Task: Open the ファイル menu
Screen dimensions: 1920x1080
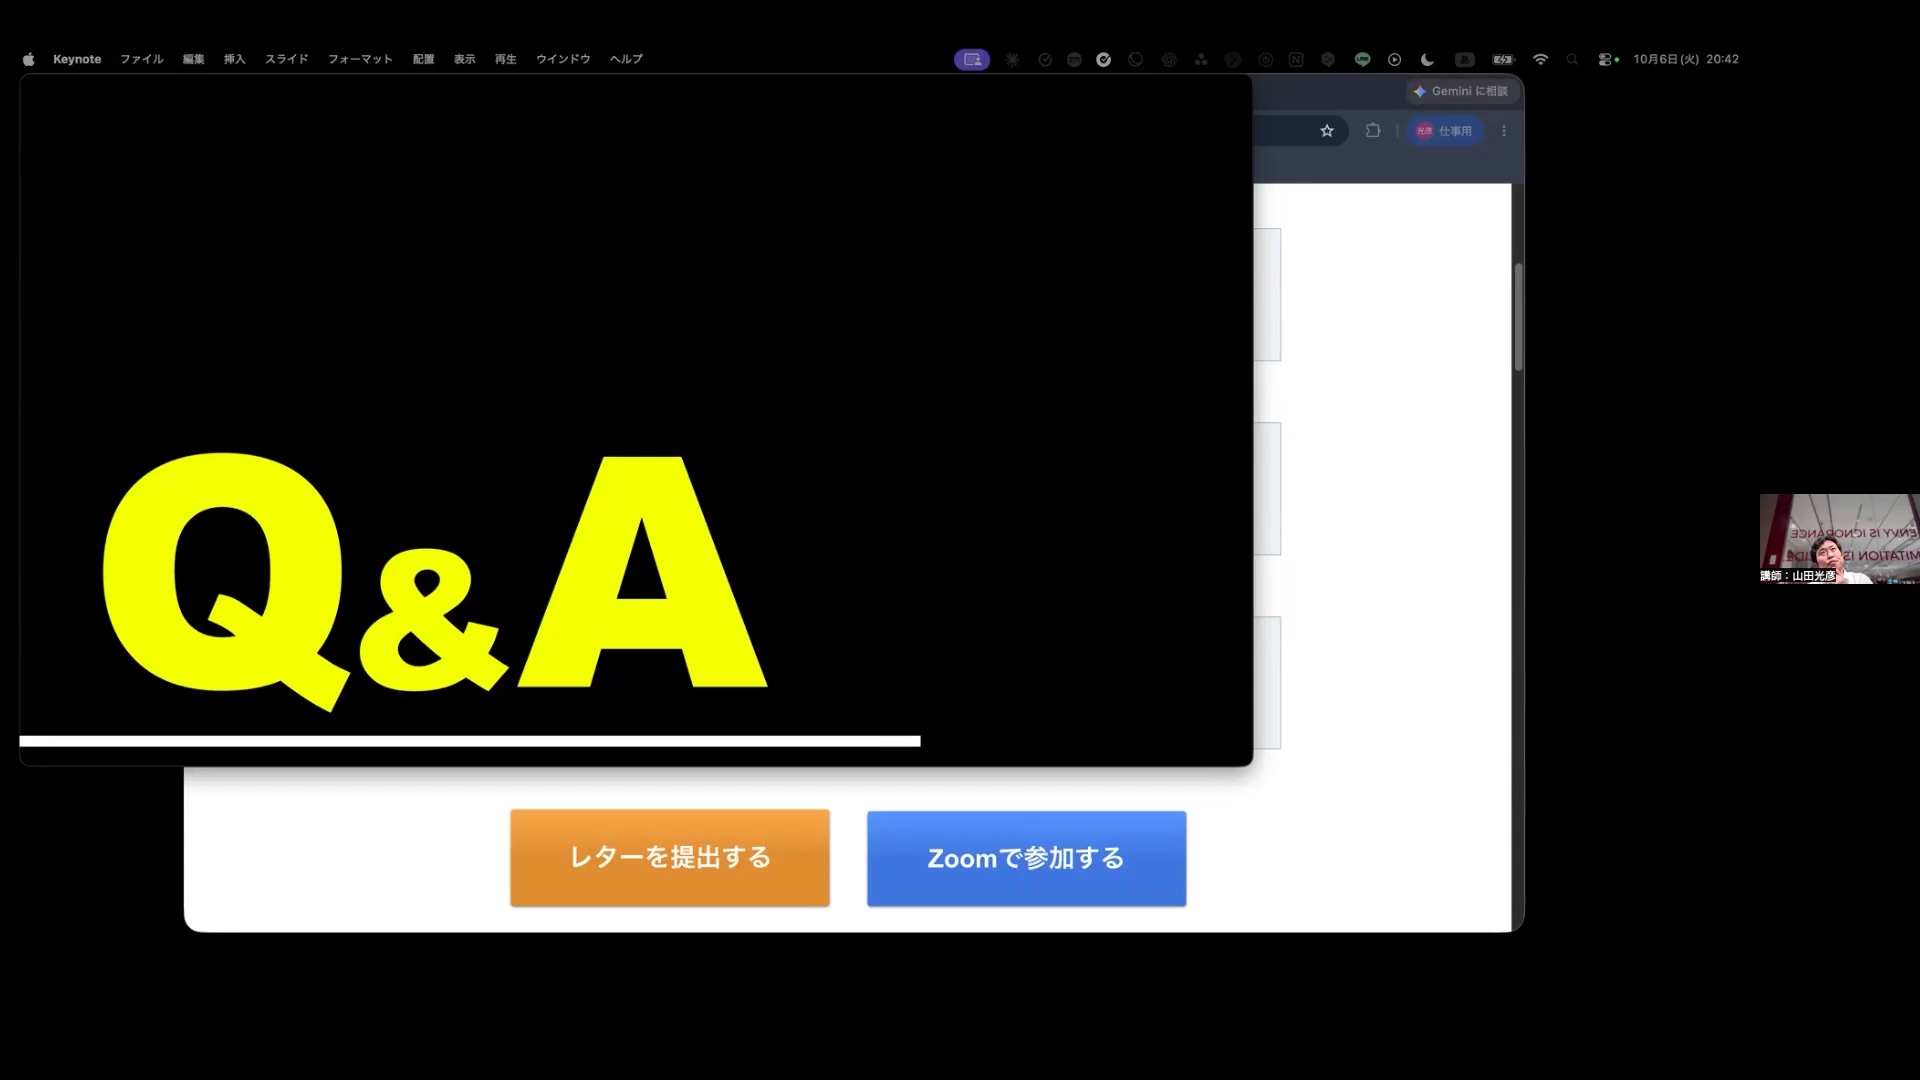Action: [x=142, y=59]
